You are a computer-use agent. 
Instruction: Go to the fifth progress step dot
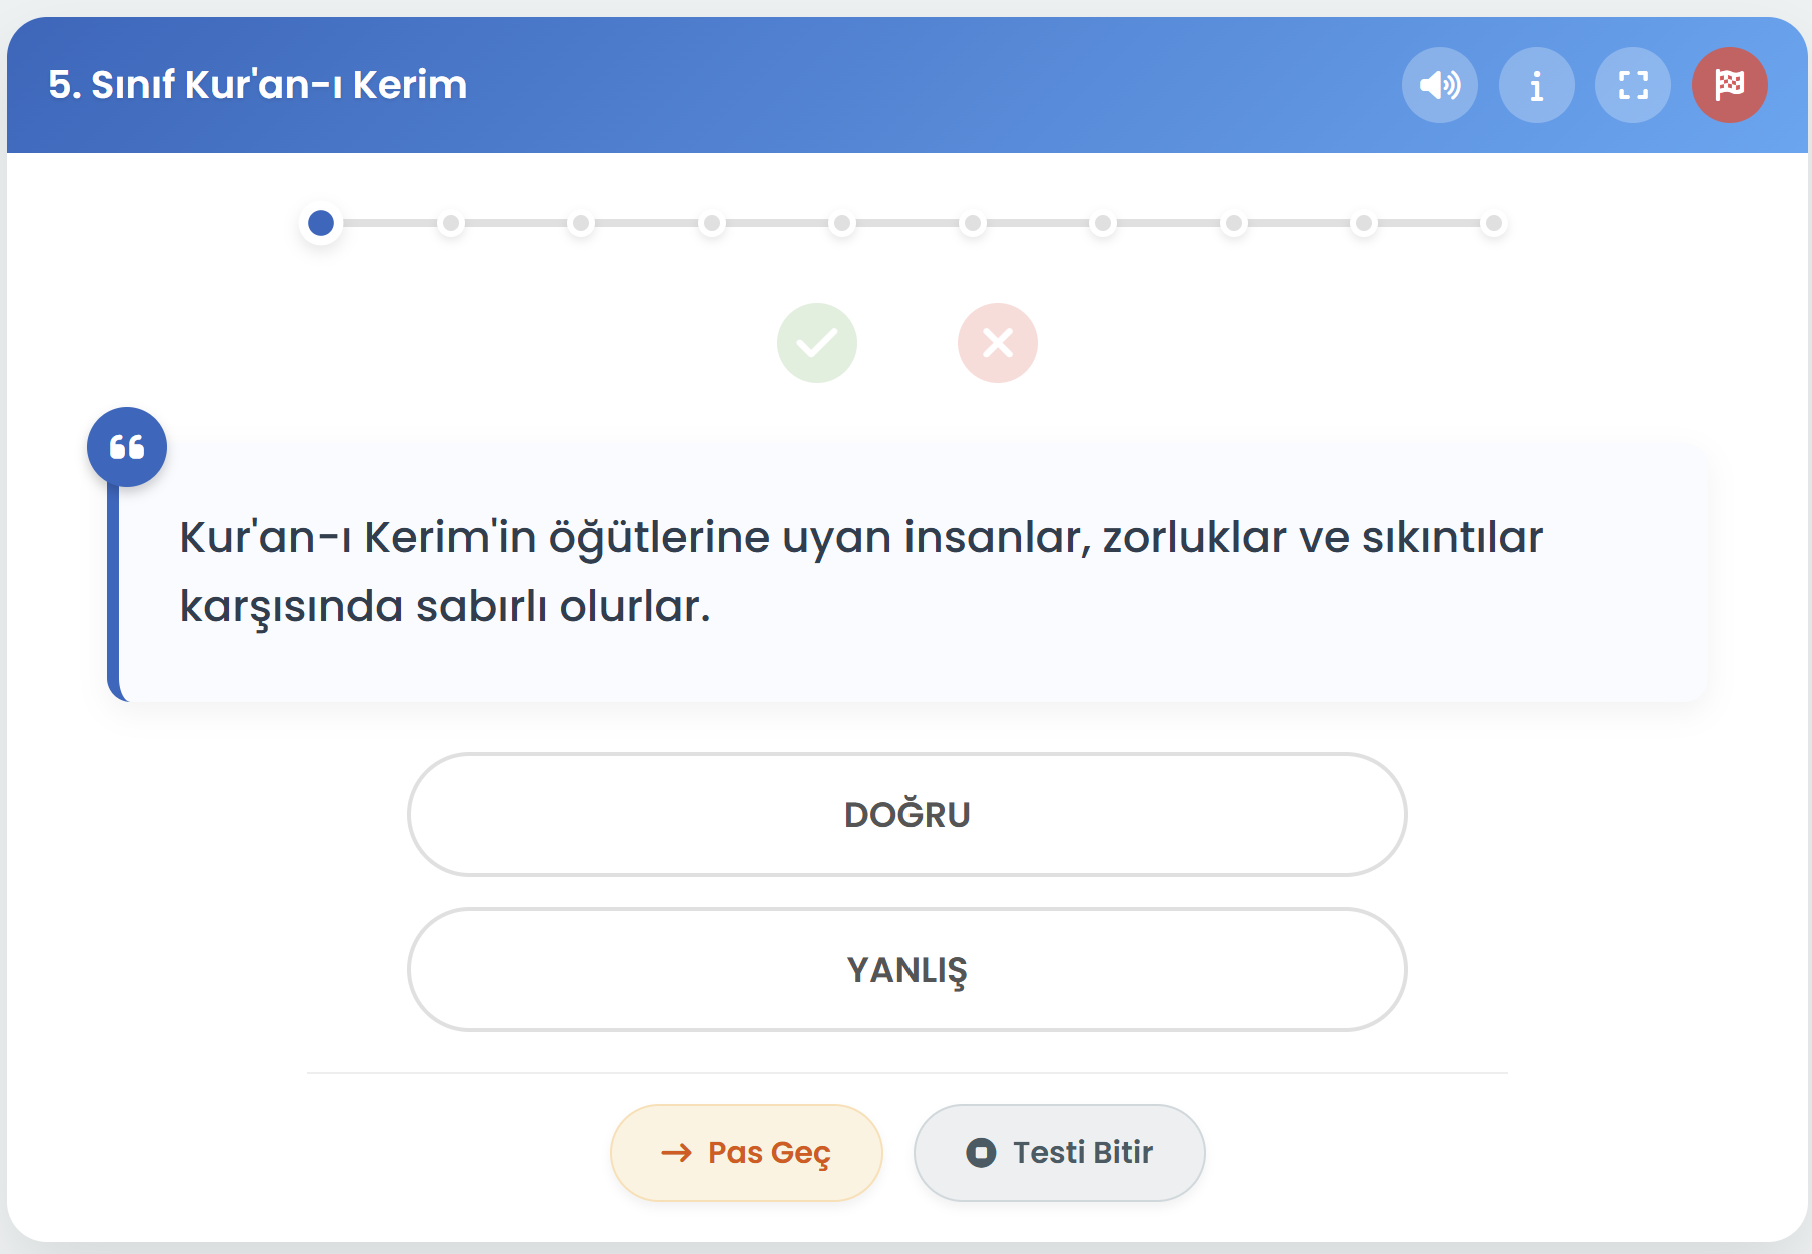click(842, 223)
